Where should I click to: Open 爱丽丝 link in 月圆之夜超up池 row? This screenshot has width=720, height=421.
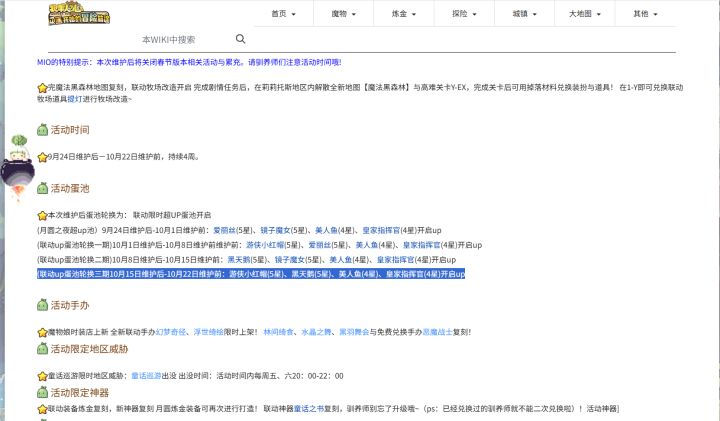point(225,230)
